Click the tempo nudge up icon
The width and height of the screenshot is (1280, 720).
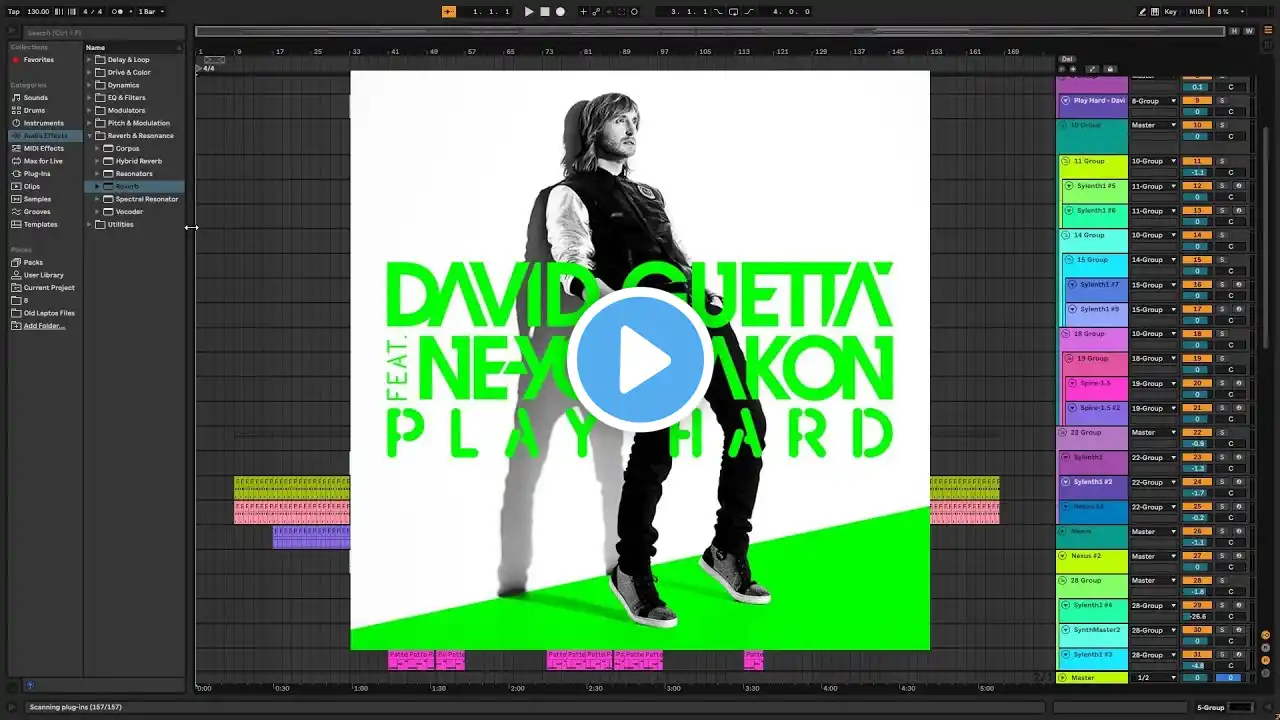[x=71, y=12]
